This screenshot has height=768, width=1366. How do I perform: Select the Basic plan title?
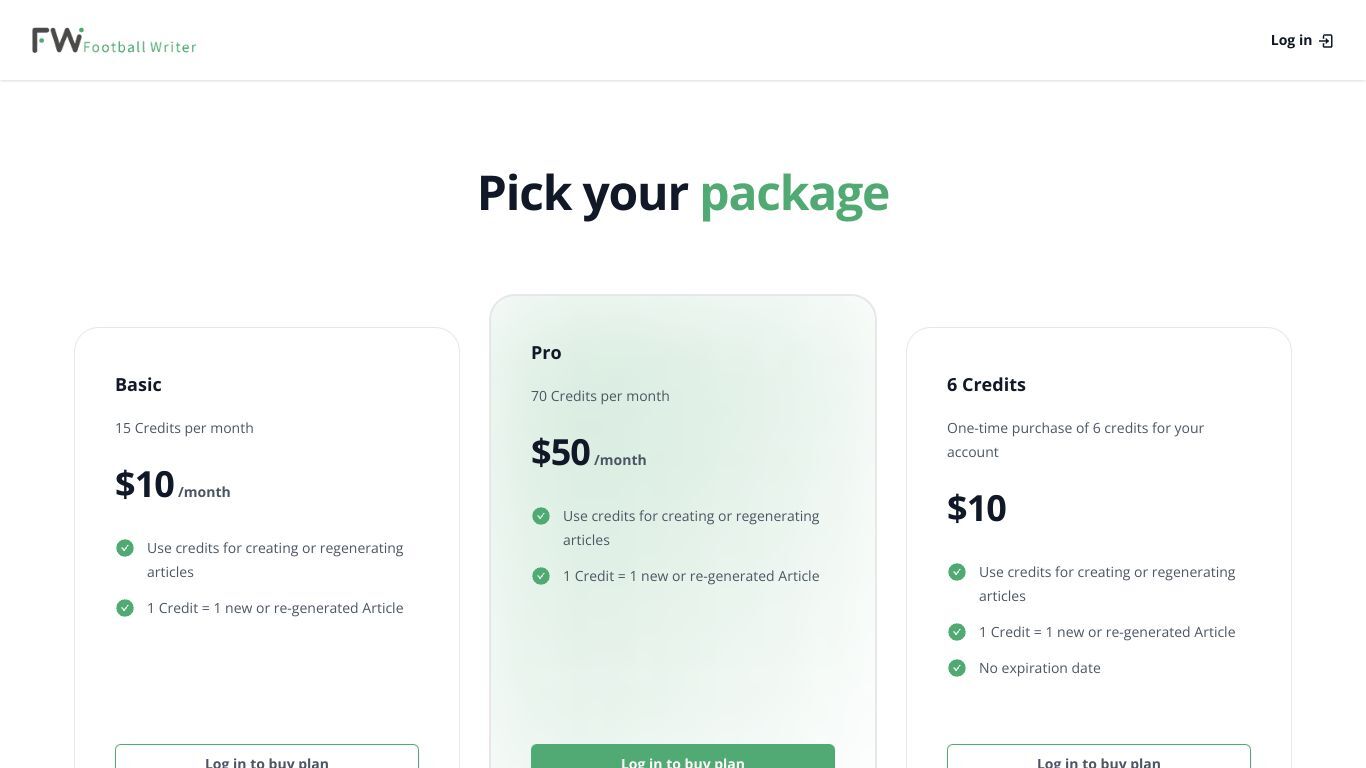point(138,385)
